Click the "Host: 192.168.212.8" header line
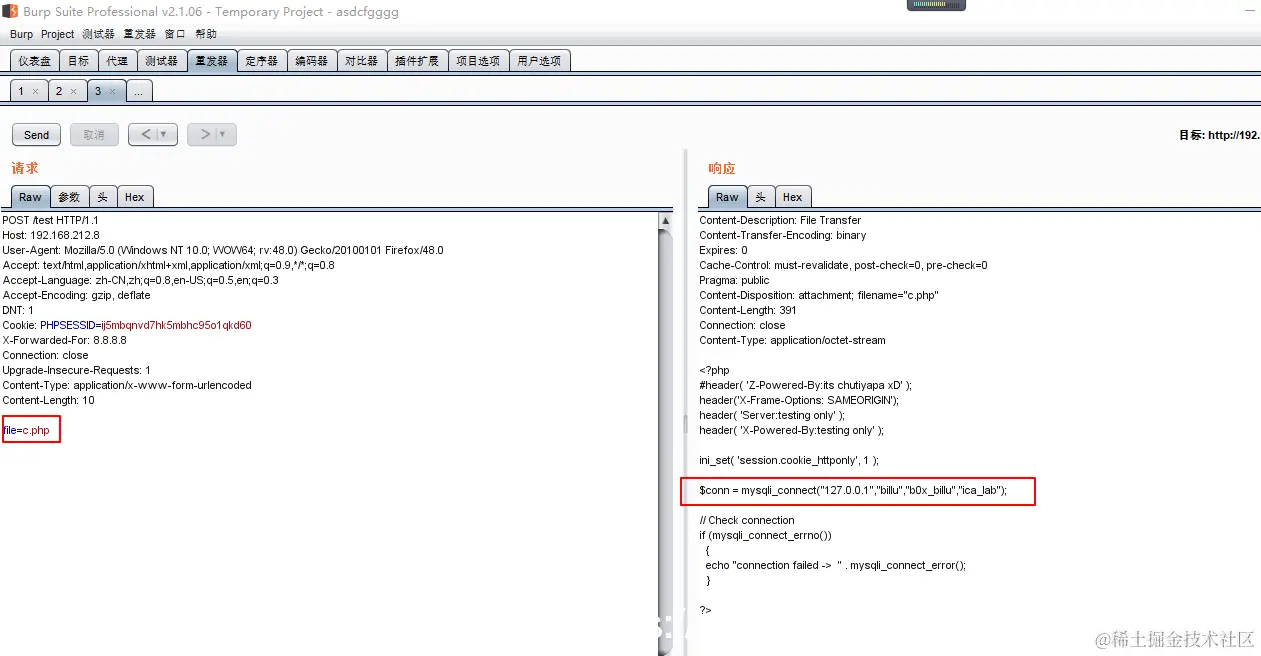Image resolution: width=1261 pixels, height=656 pixels. click(51, 235)
